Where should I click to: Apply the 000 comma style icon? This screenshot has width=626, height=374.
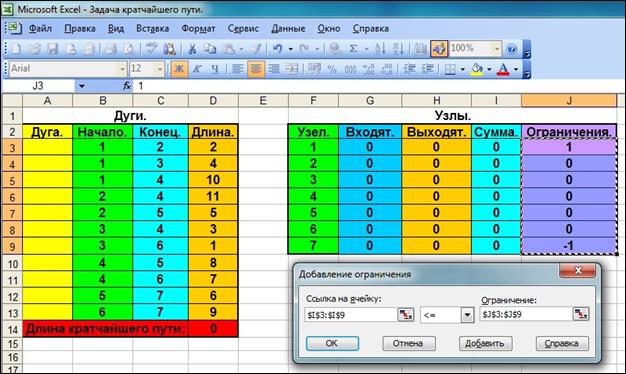(x=350, y=69)
